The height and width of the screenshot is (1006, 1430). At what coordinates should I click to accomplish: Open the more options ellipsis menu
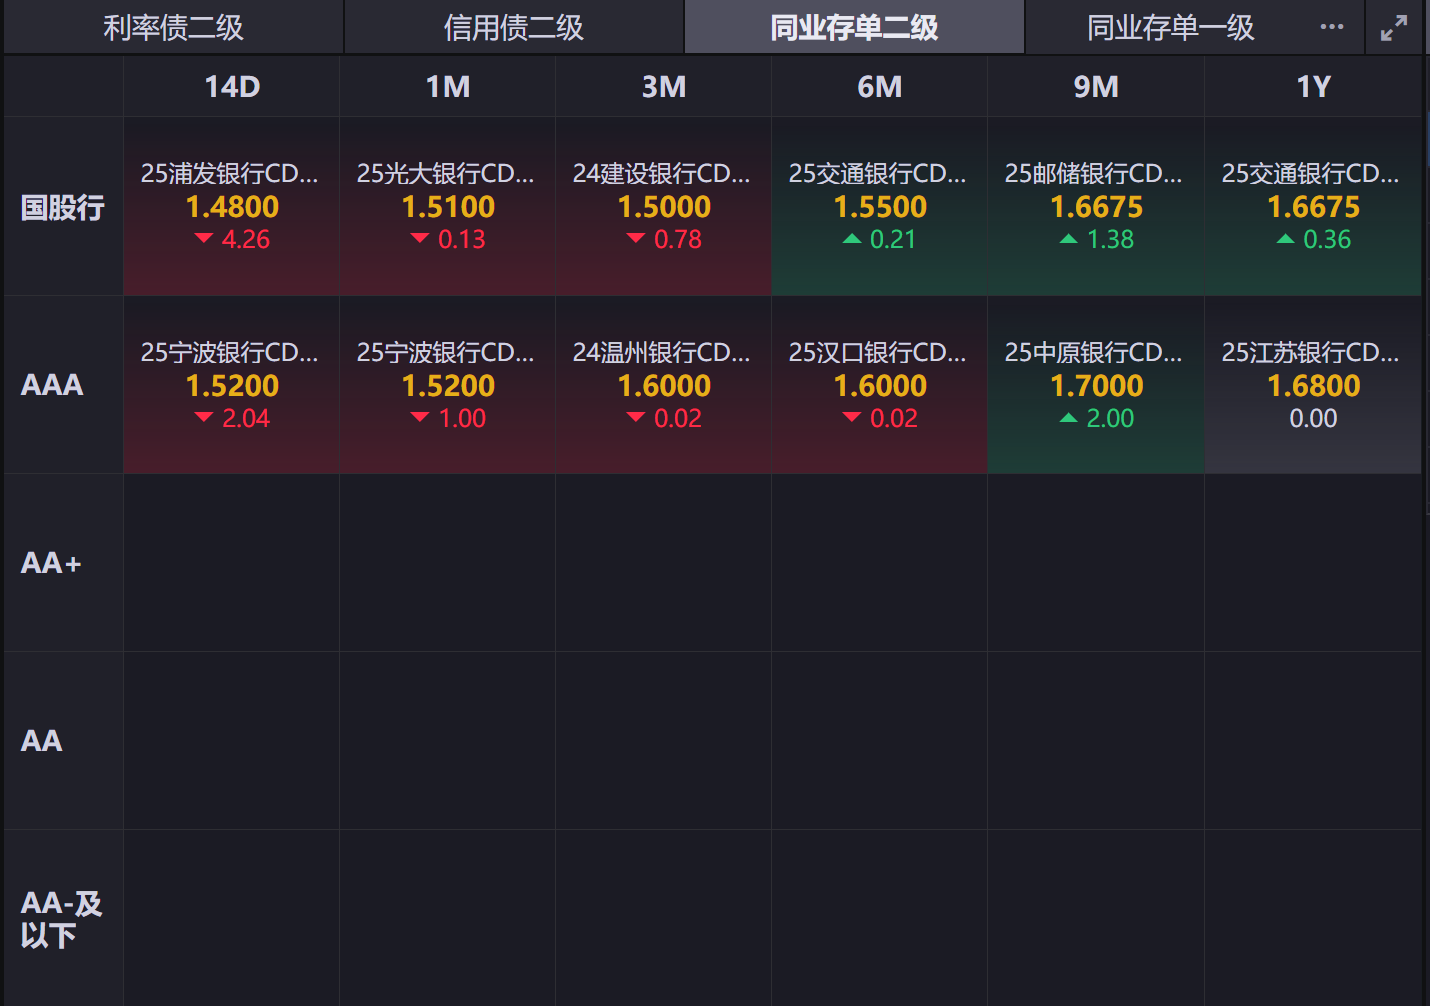click(x=1331, y=27)
